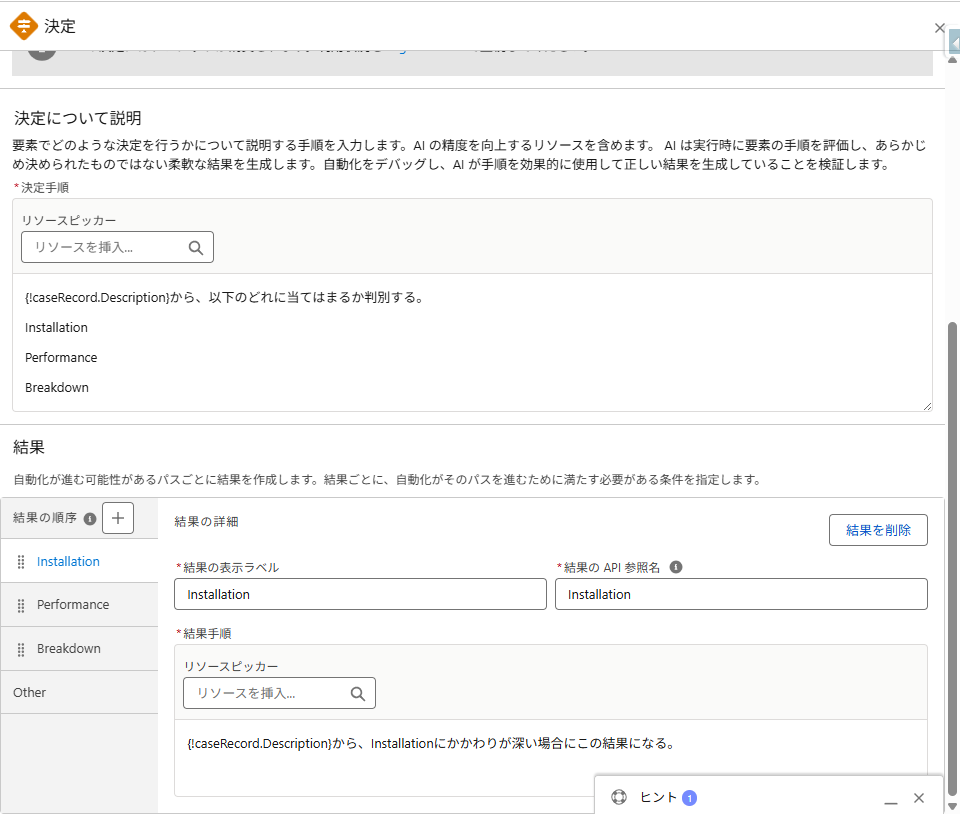This screenshot has height=814, width=960.
Task: Click info icon beside 結果の順序
Action: point(90,519)
